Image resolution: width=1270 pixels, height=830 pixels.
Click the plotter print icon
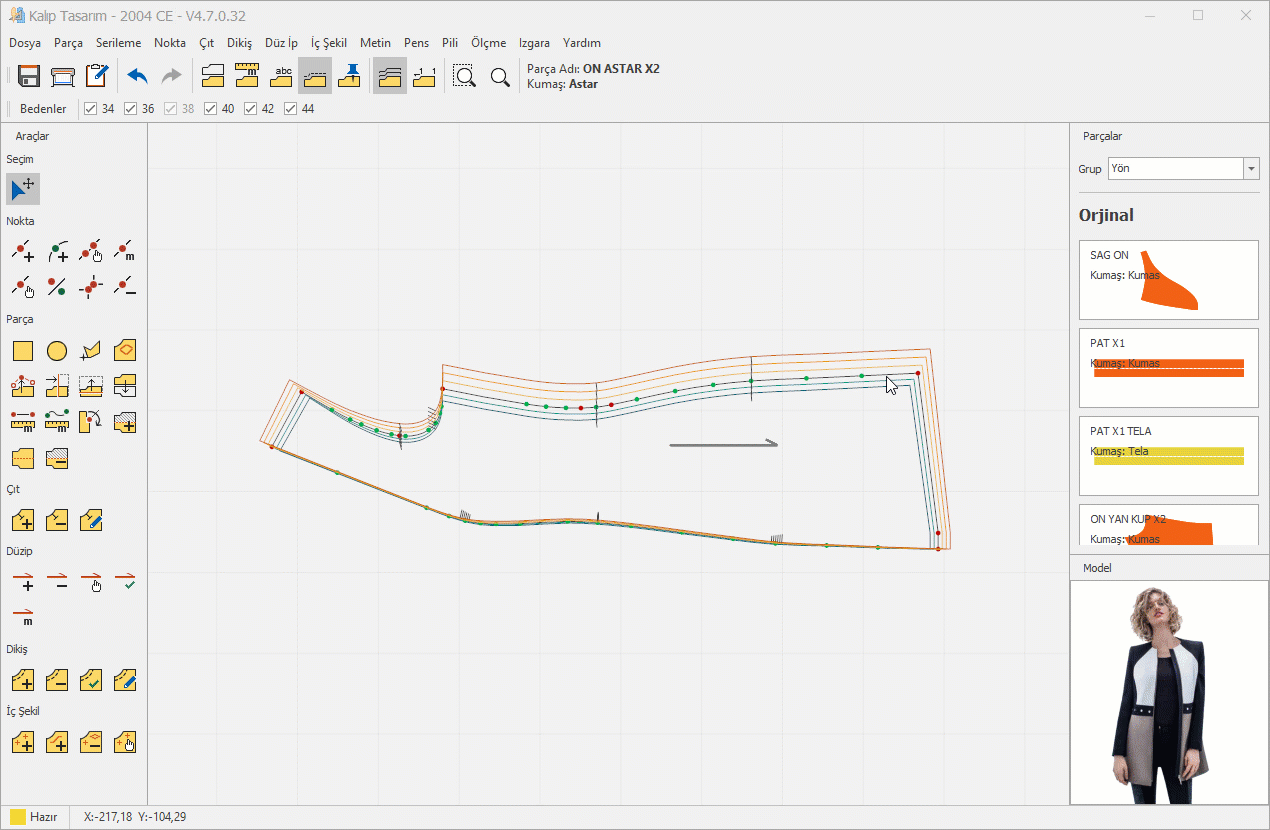coord(63,76)
